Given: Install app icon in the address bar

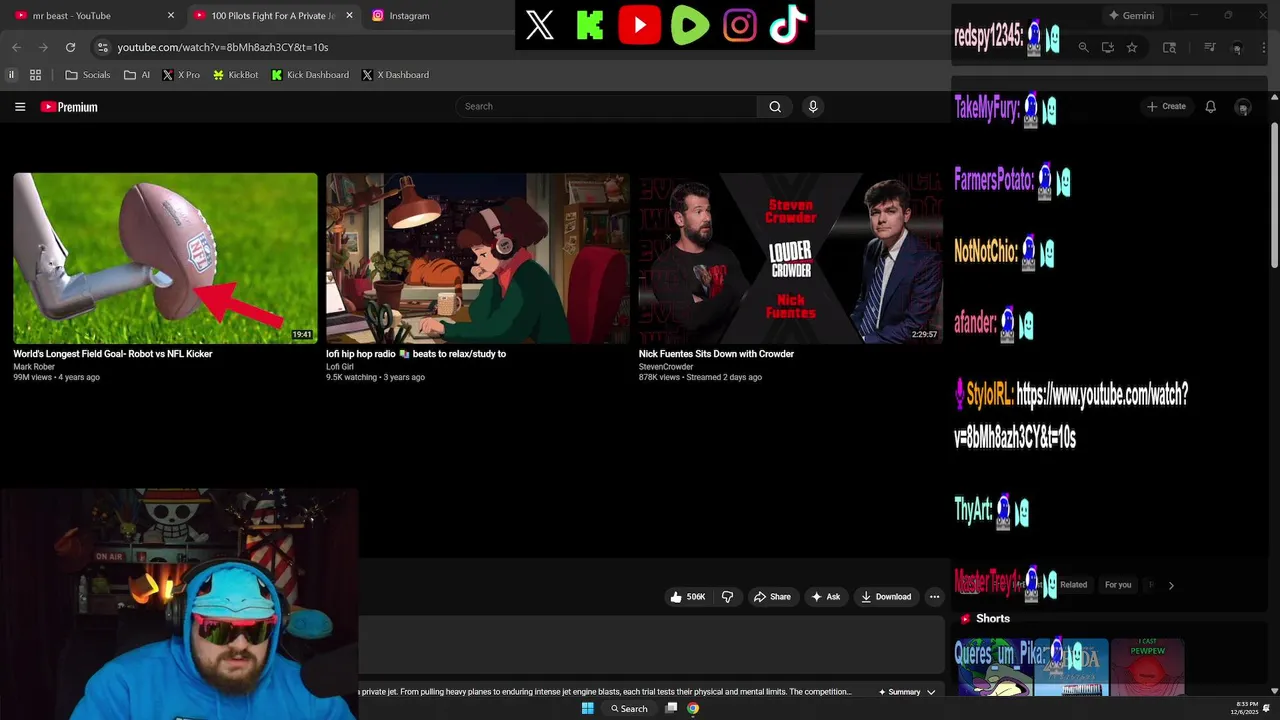Looking at the screenshot, I should point(1108,47).
